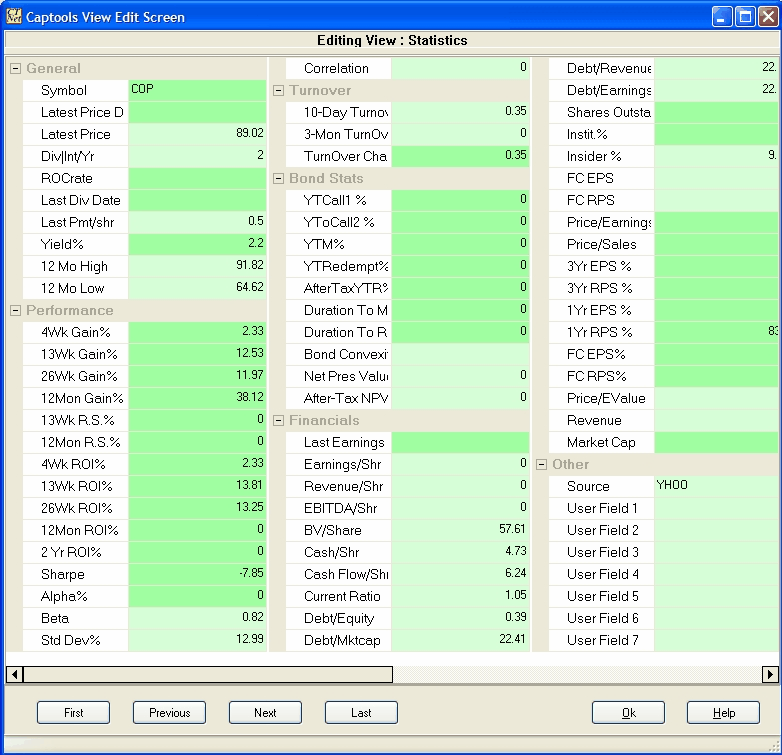Select the Source field showing YHOO
Viewport: 782px width, 755px height.
714,486
